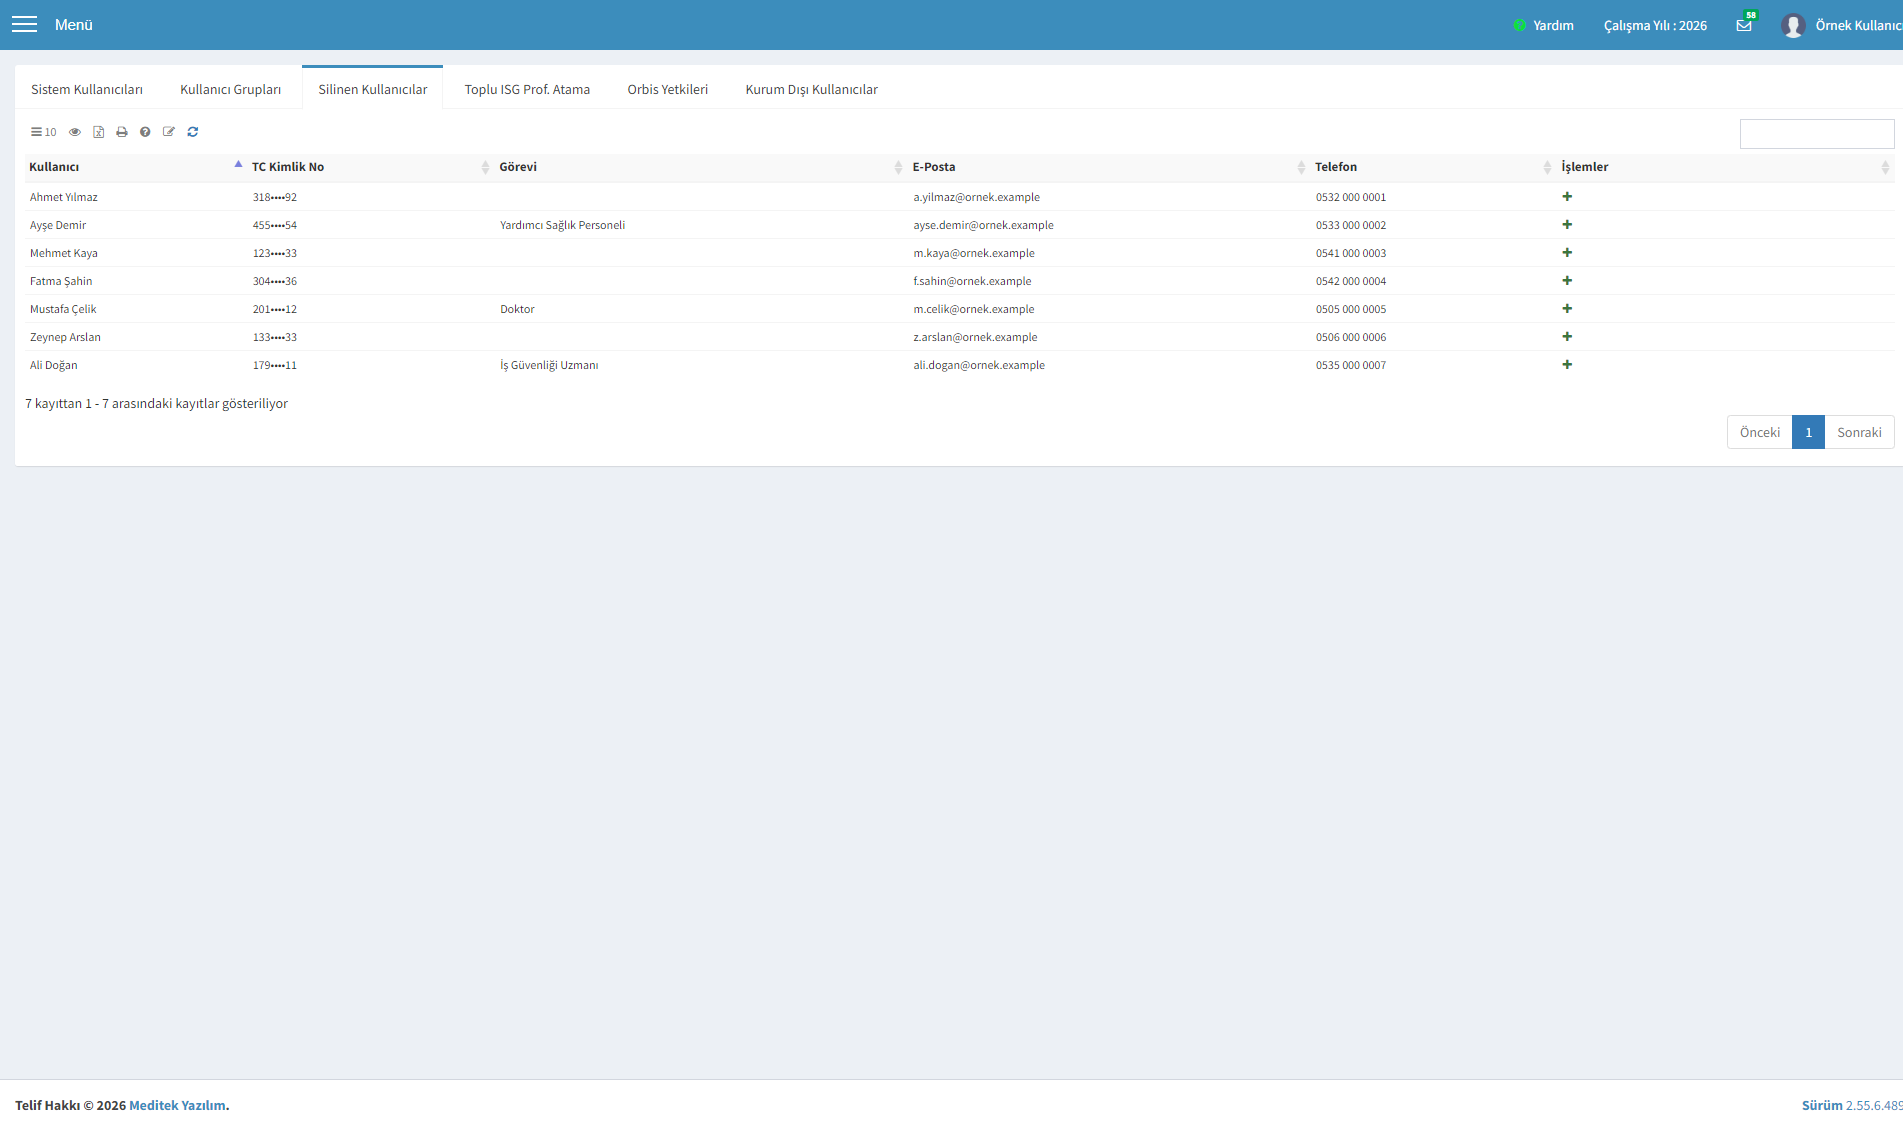
Task: Open the Orbis Yetkileri tab
Action: click(668, 89)
